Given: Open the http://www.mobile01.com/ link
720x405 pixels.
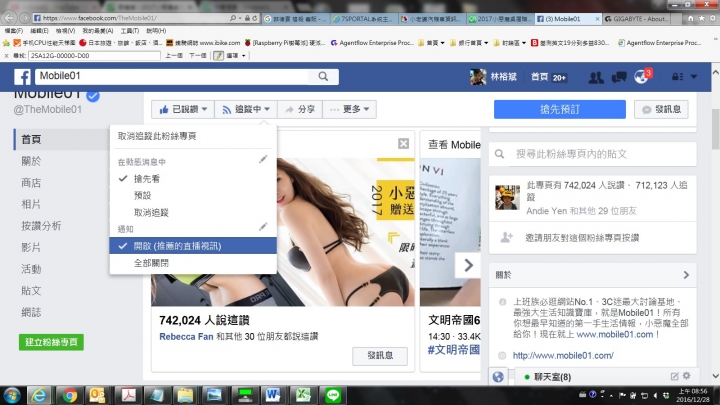Looking at the screenshot, I should coord(563,355).
